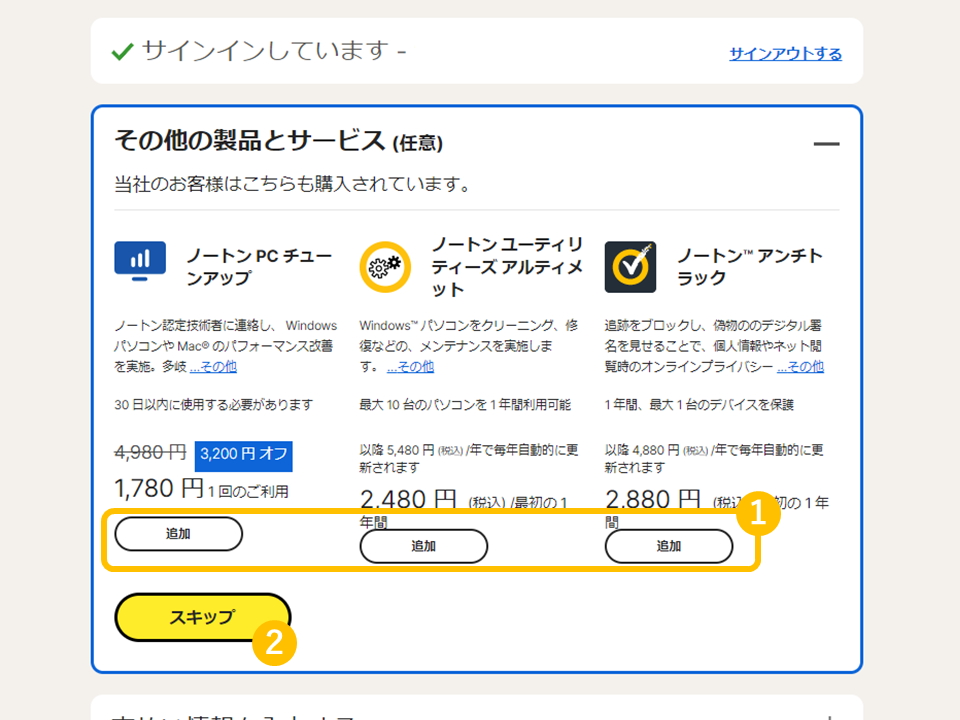
Task: Click the 2,880 円 price text
Action: click(653, 500)
